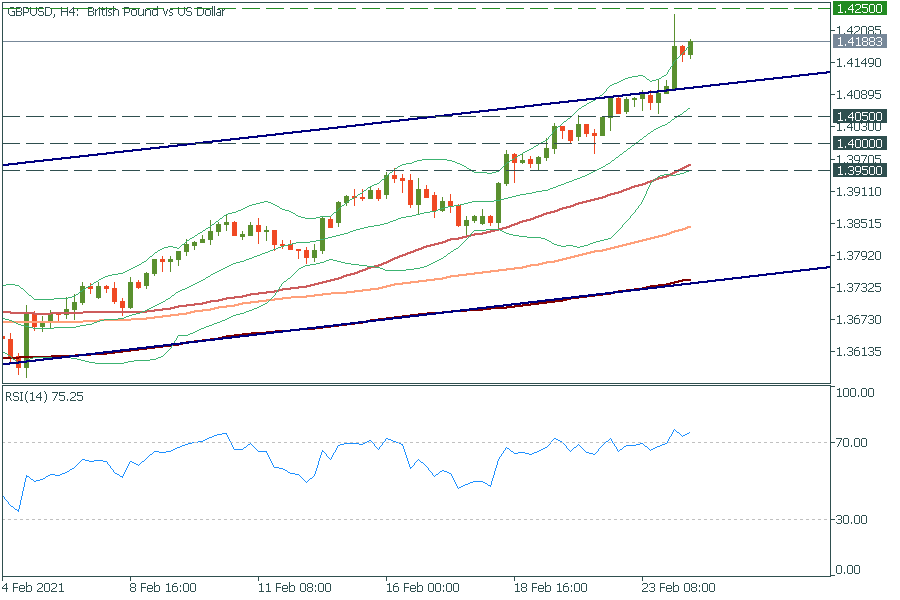Select the 1.40500 price level tag

tap(859, 117)
